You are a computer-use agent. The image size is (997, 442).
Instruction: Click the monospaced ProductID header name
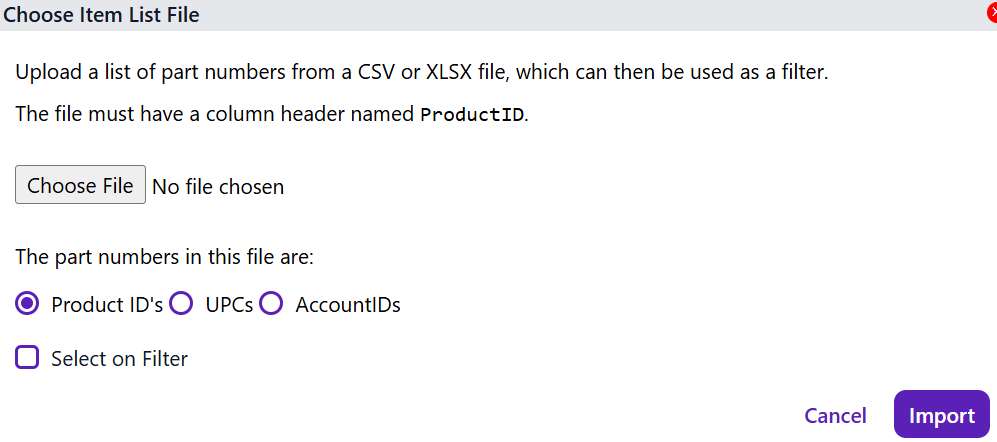(x=472, y=113)
